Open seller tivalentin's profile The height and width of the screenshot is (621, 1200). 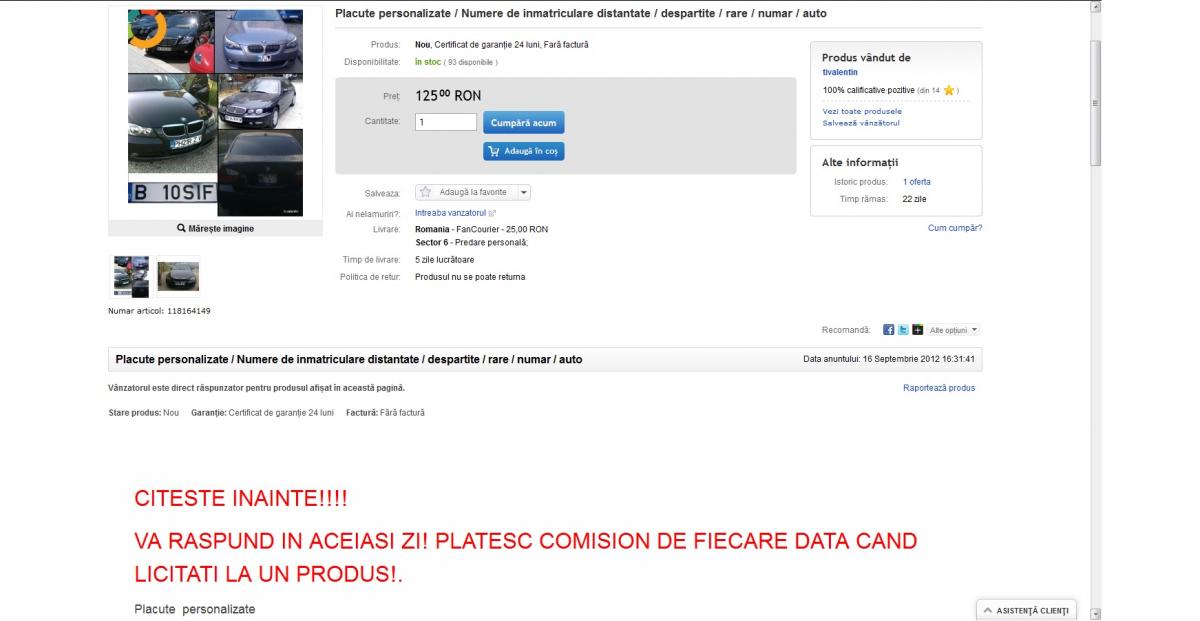click(840, 72)
